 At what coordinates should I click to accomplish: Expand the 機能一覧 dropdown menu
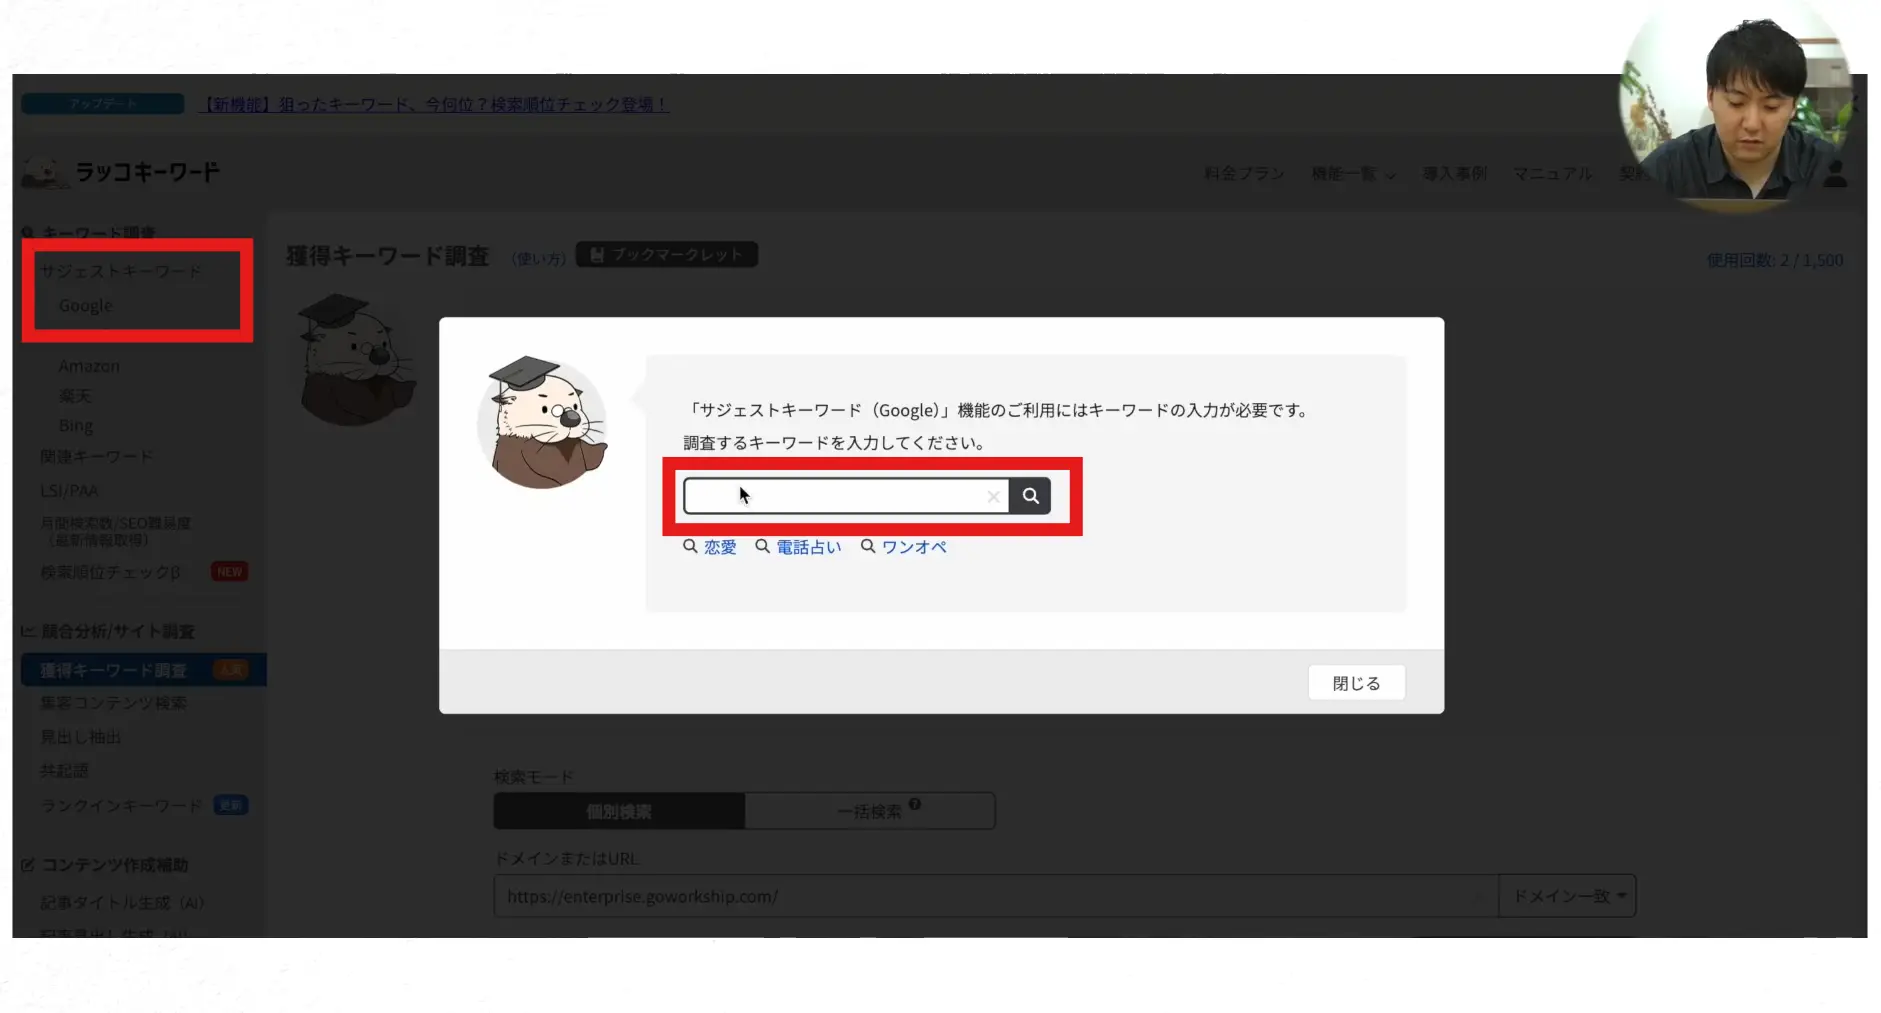pos(1353,174)
